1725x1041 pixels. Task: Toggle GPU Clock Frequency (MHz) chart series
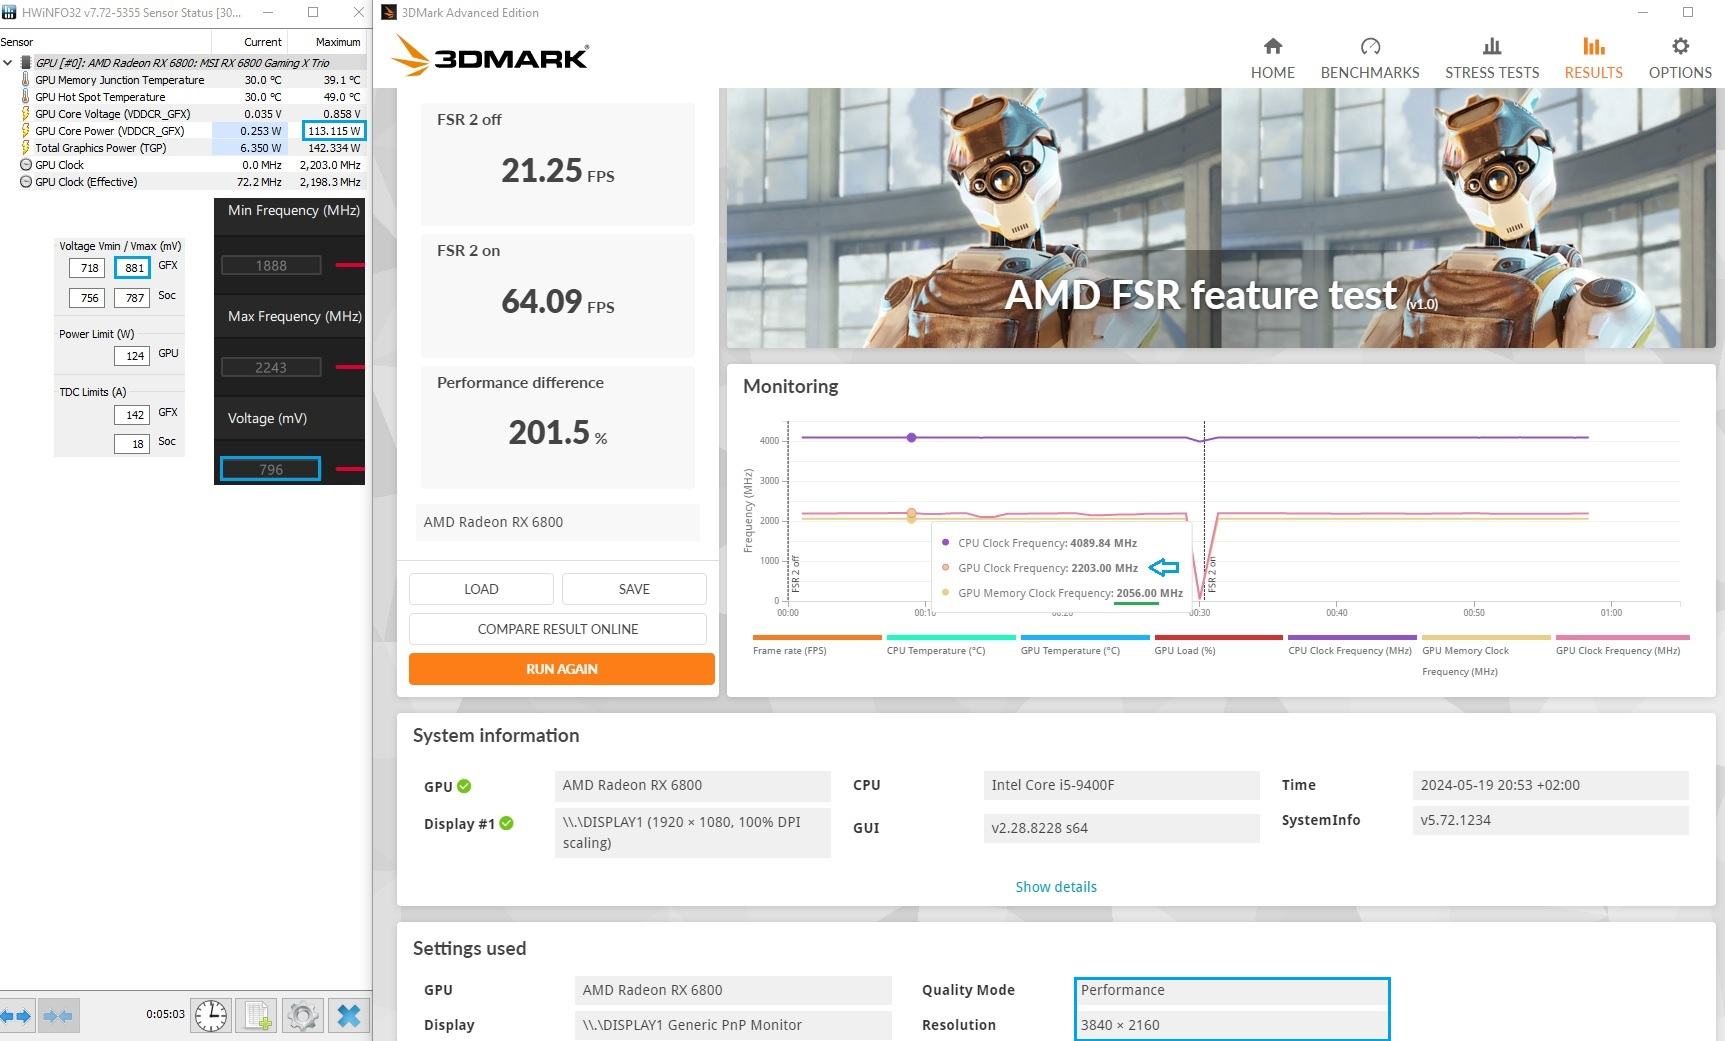pyautogui.click(x=1622, y=645)
